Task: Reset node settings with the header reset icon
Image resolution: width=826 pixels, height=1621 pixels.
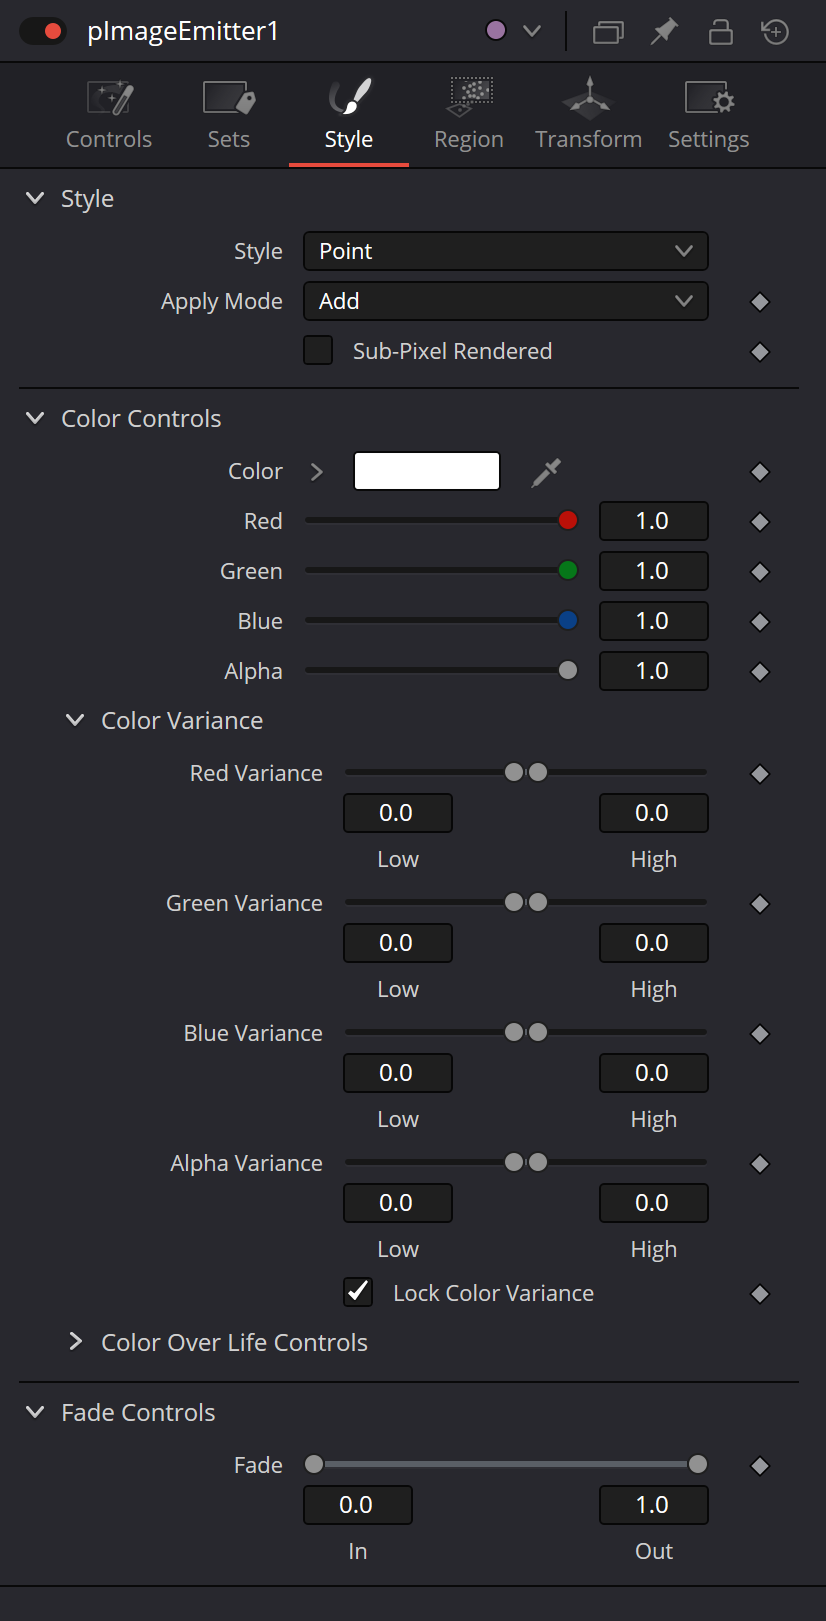Action: point(775,32)
